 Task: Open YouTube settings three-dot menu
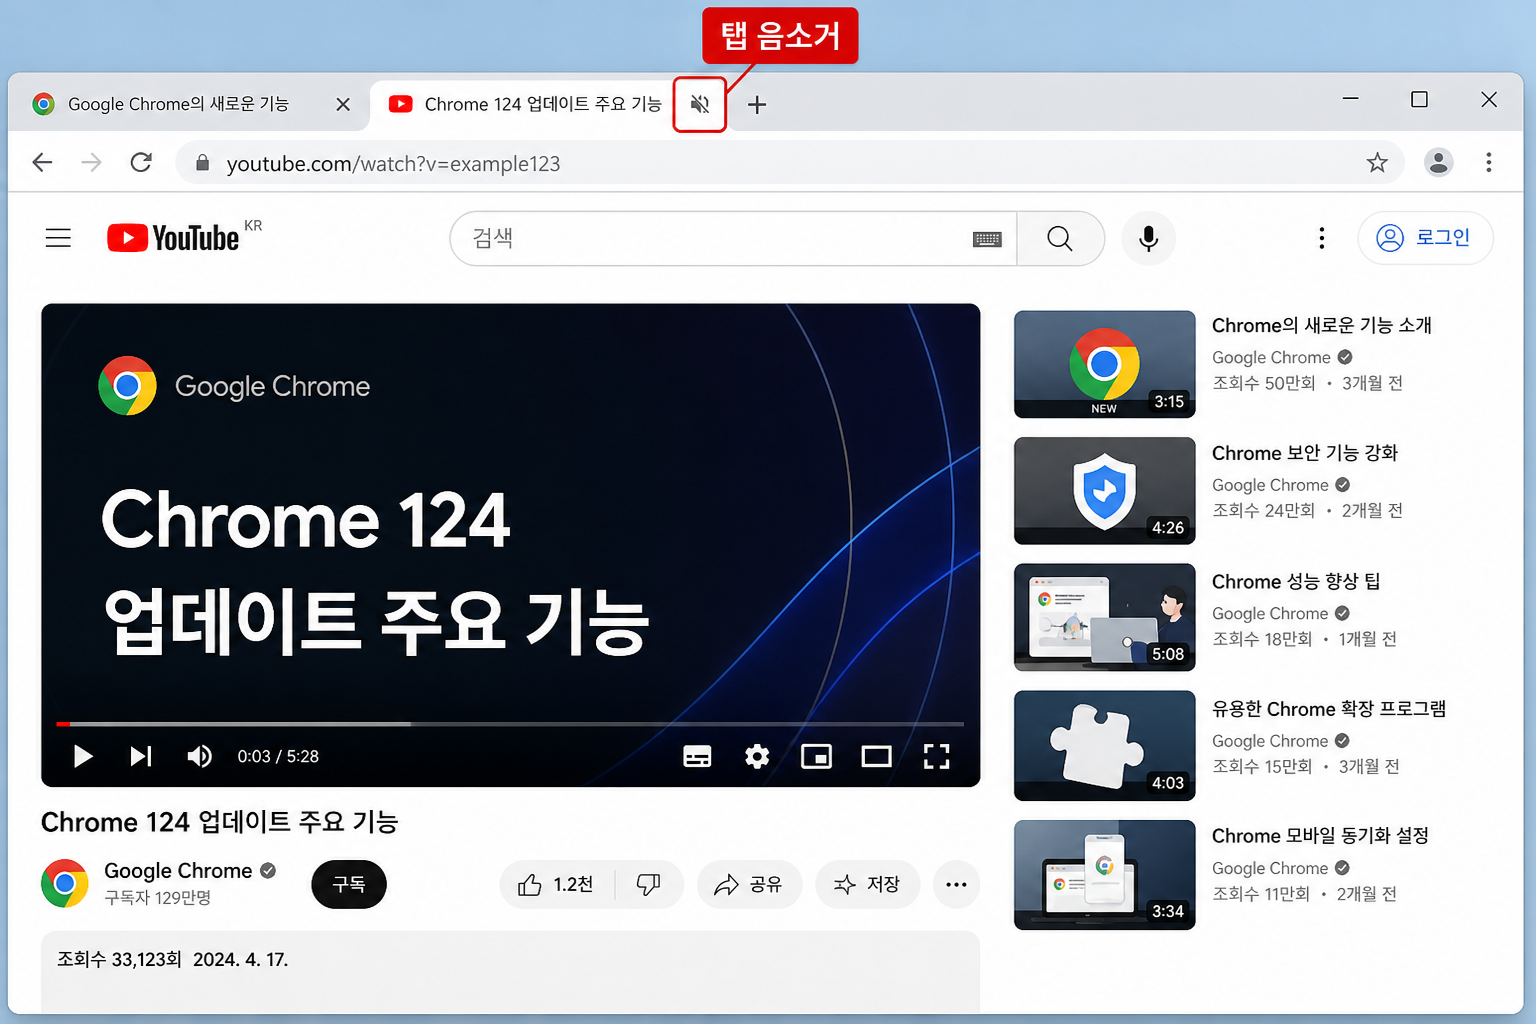1321,238
